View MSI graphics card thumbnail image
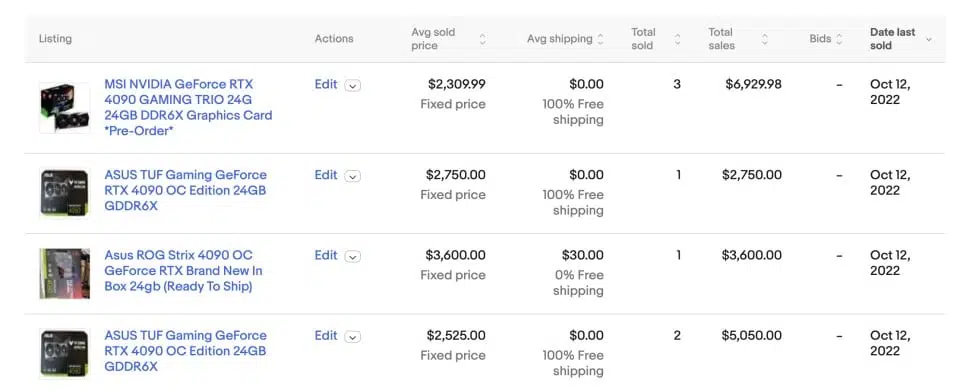This screenshot has width=960, height=392. 64,108
